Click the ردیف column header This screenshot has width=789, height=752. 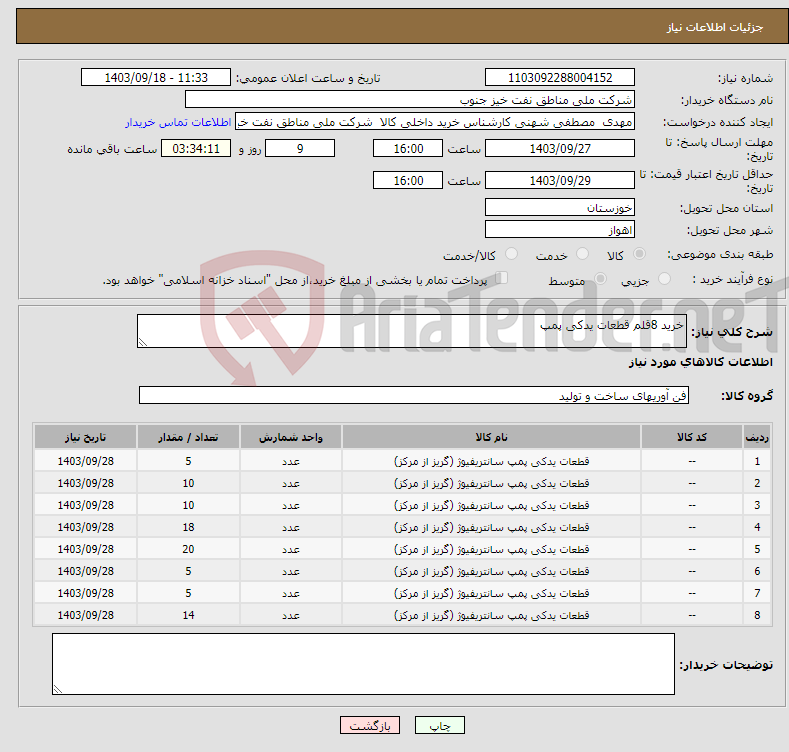point(757,437)
